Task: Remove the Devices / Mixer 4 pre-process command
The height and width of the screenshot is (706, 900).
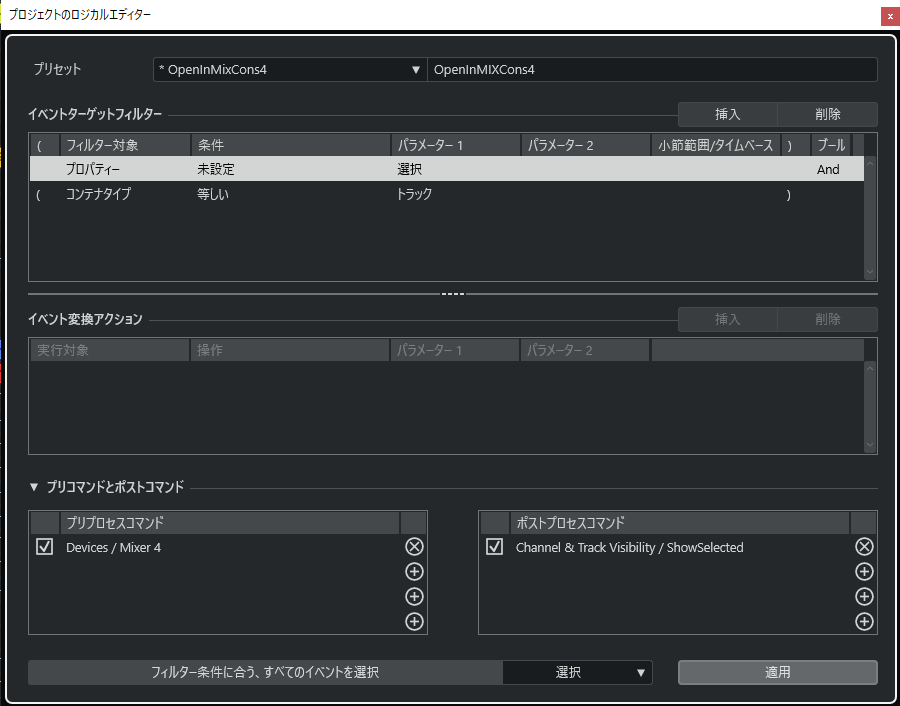Action: click(x=414, y=546)
